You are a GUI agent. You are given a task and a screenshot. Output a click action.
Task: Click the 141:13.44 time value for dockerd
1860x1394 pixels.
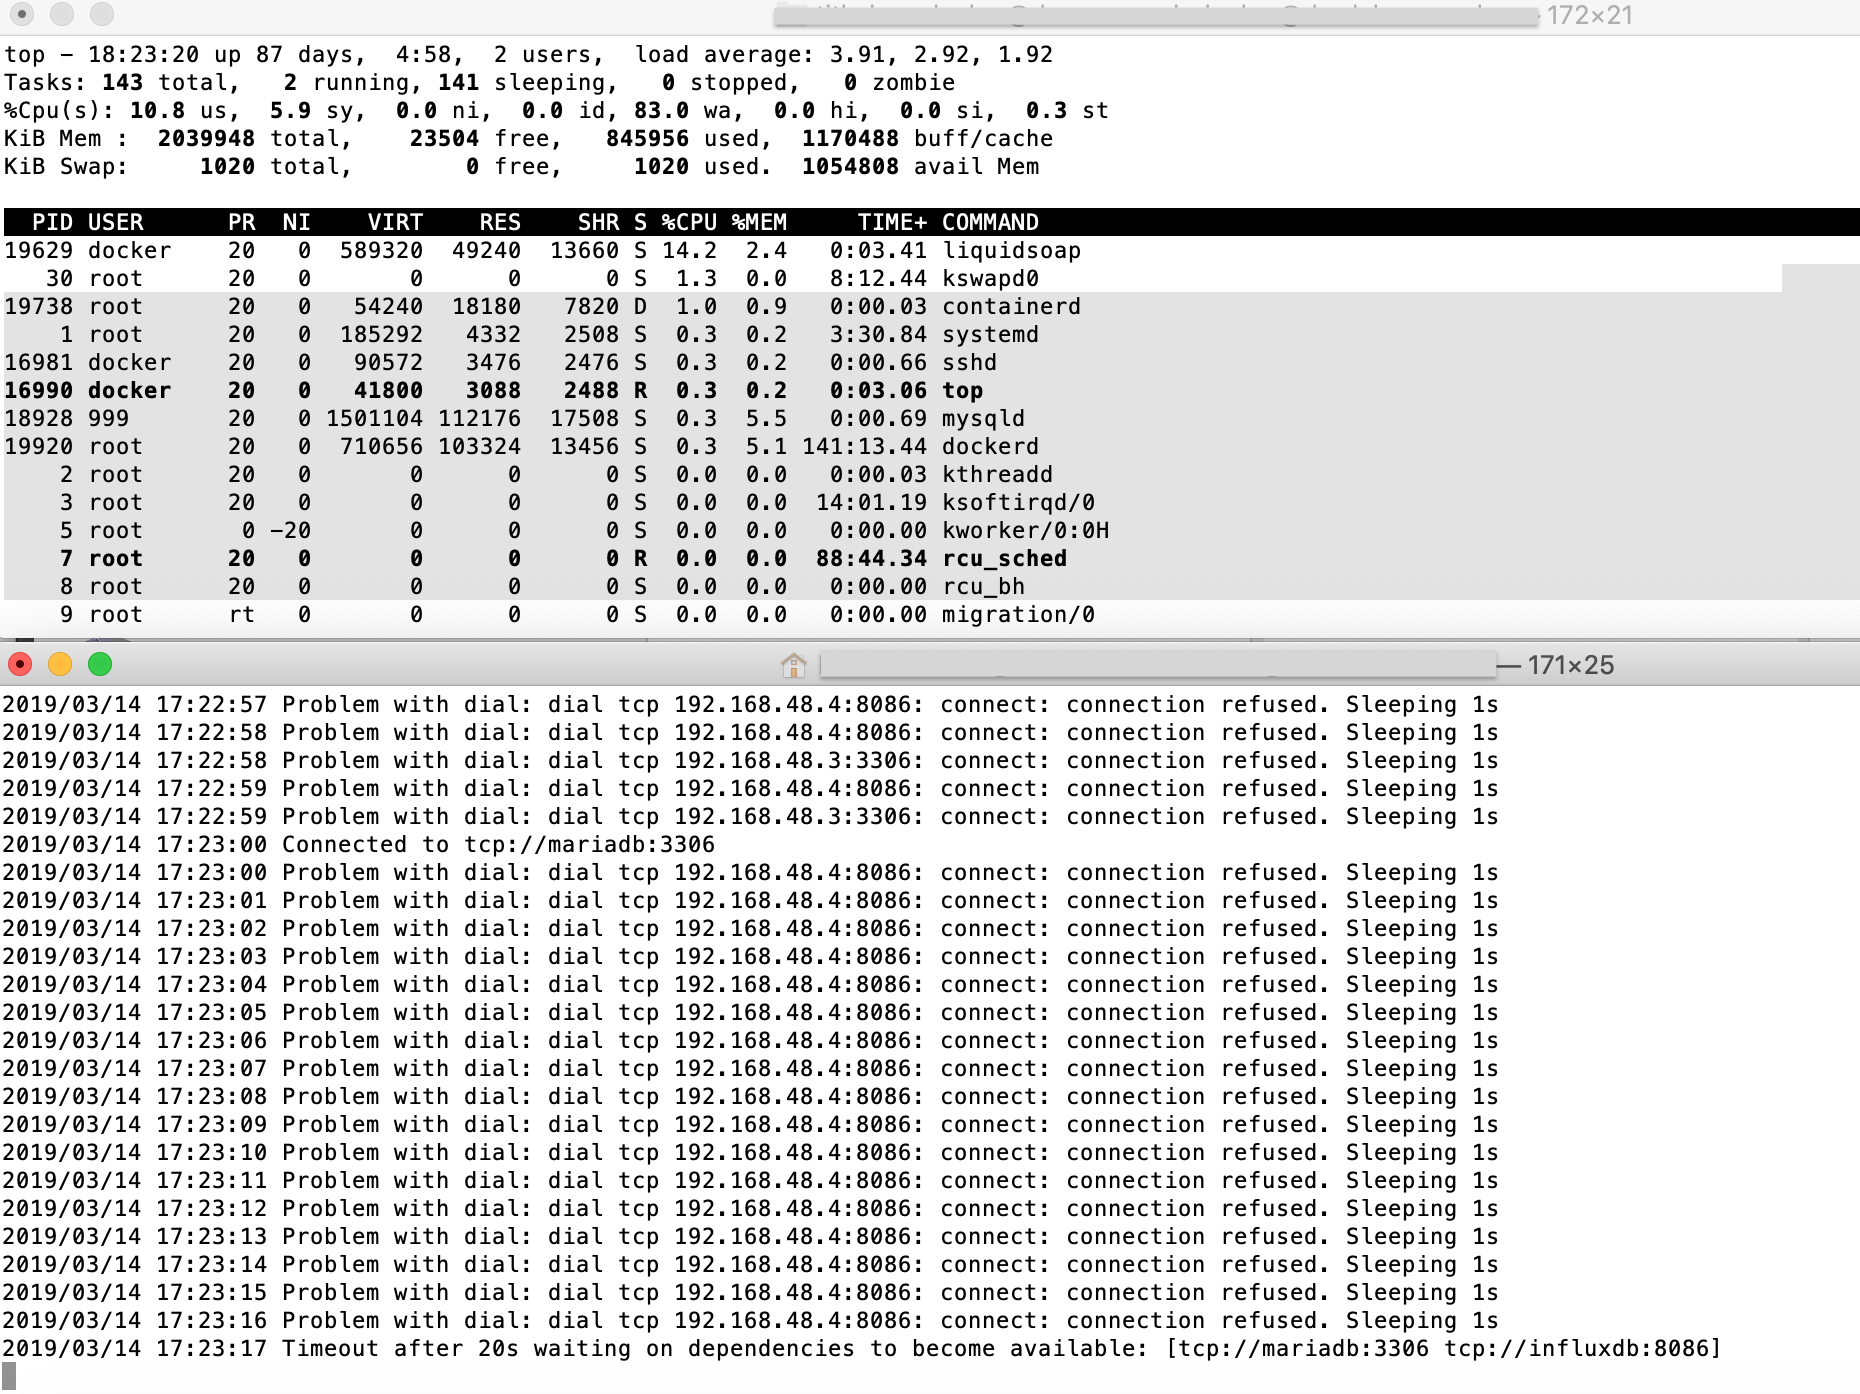(x=864, y=446)
